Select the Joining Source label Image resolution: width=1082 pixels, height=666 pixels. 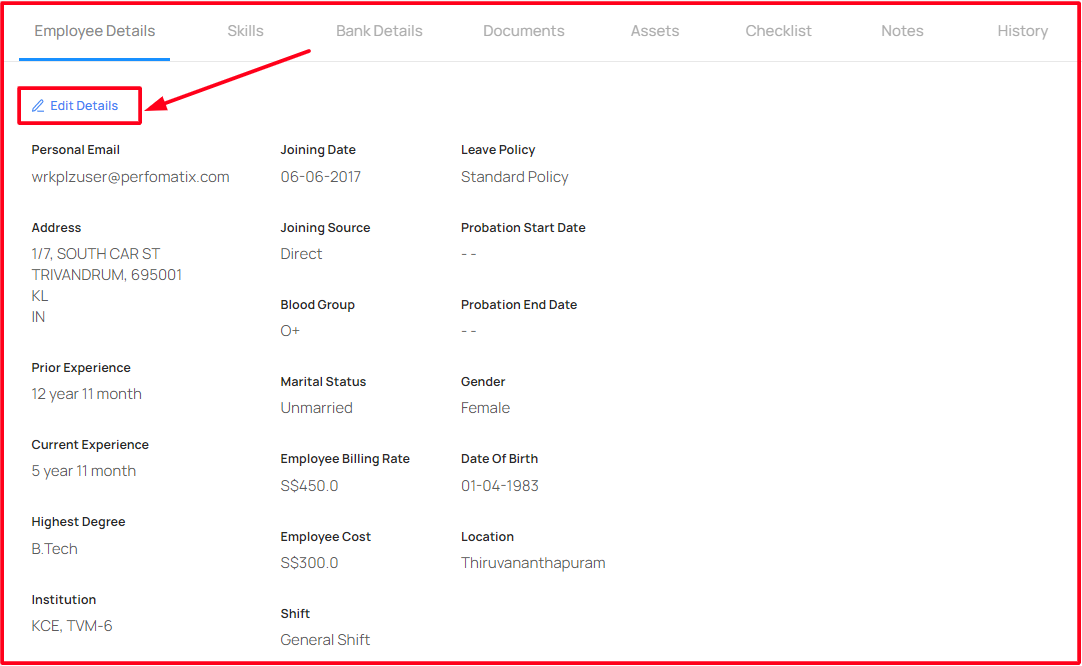point(325,228)
